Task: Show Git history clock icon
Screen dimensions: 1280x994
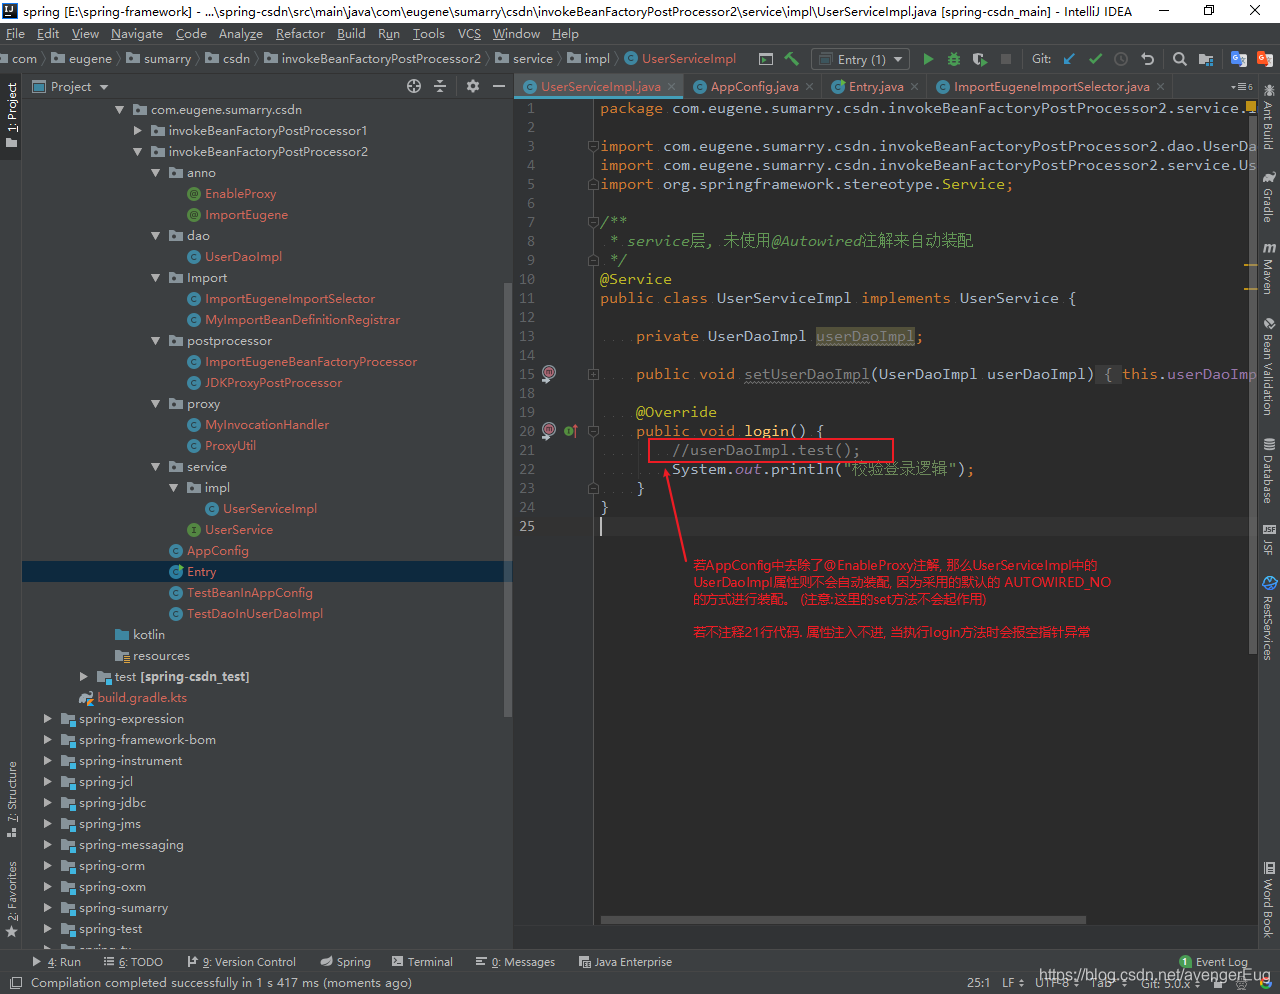Action: pos(1121,59)
